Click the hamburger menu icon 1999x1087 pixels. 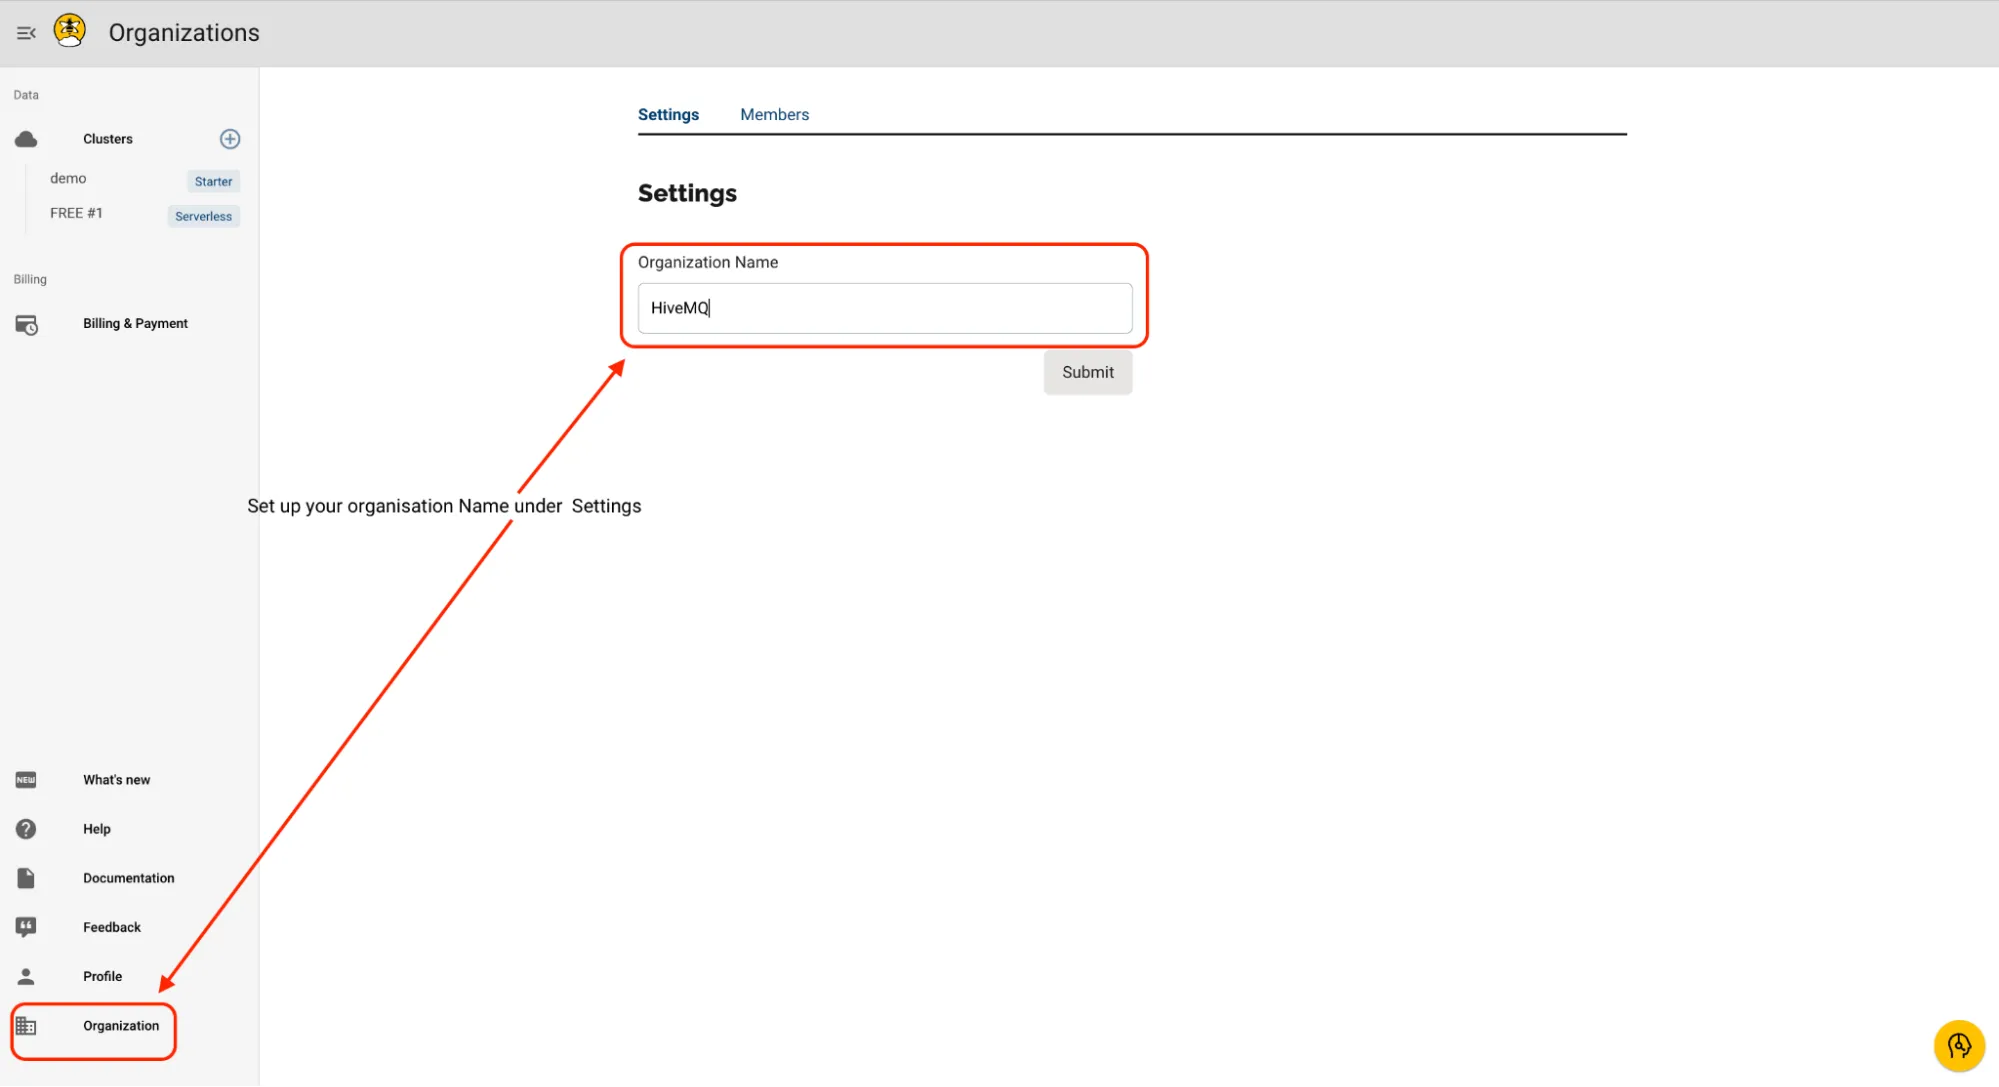click(25, 31)
